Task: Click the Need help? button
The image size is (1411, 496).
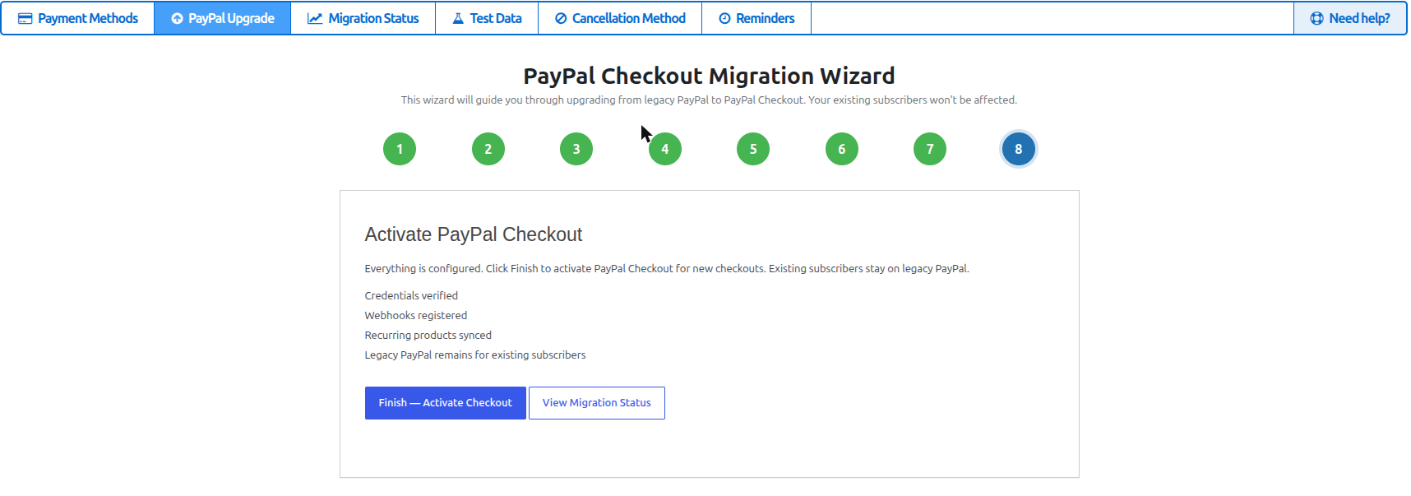Action: coord(1350,18)
